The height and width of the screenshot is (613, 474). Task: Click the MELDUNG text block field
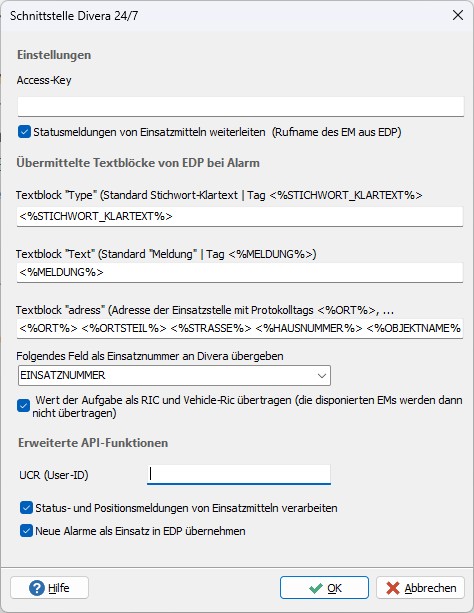[240, 272]
